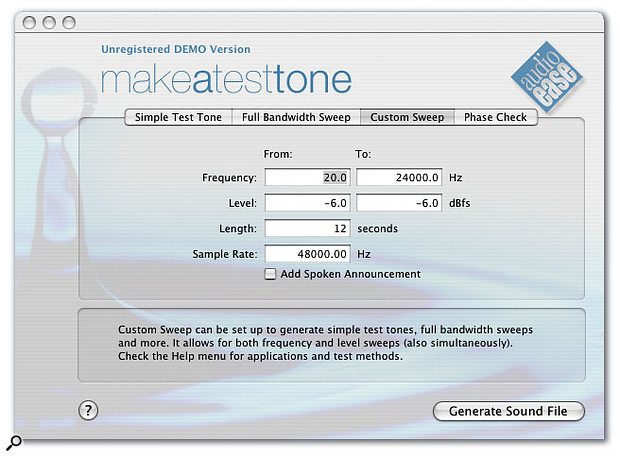This screenshot has height=457, width=620.
Task: Click the Sample Rate field 48000.00
Action: (x=308, y=254)
